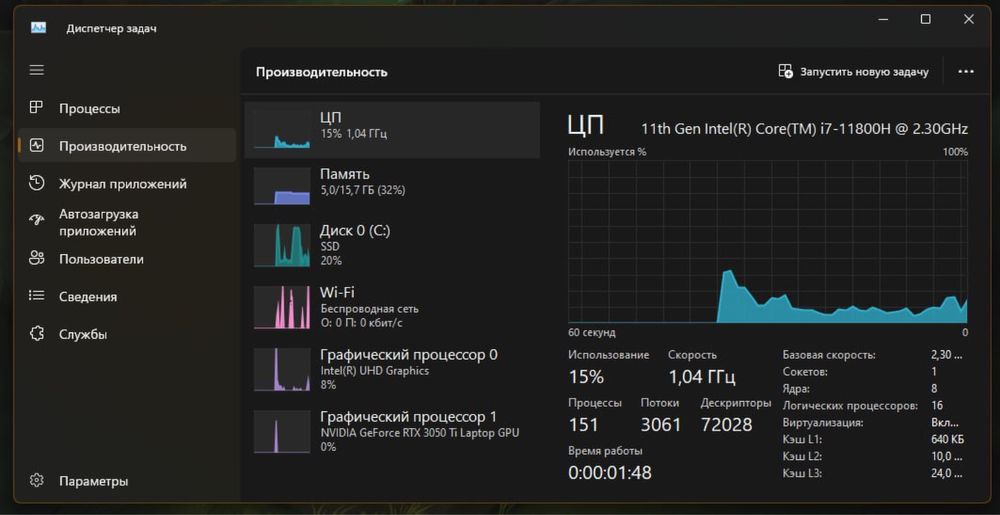1000x515 pixels.
Task: Click the 60 секунд graph label
Action: coord(592,333)
